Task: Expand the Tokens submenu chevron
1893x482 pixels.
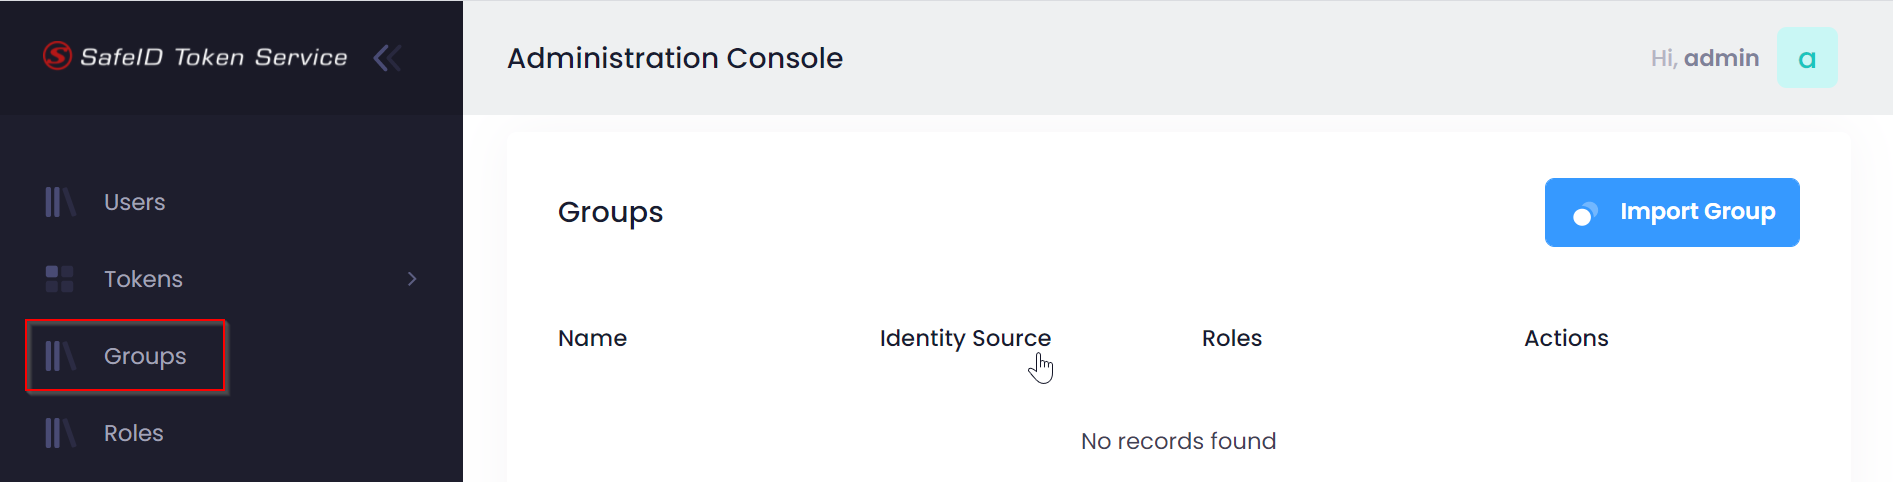Action: click(x=412, y=279)
